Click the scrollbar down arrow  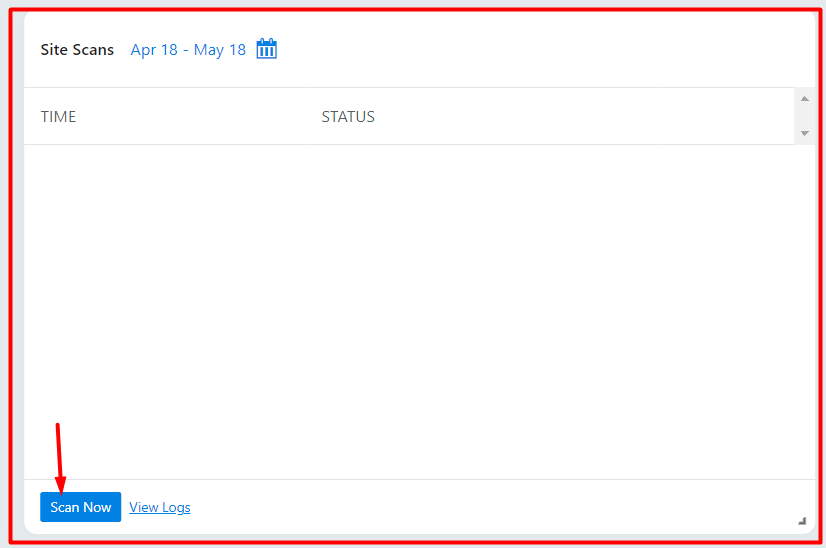804,133
